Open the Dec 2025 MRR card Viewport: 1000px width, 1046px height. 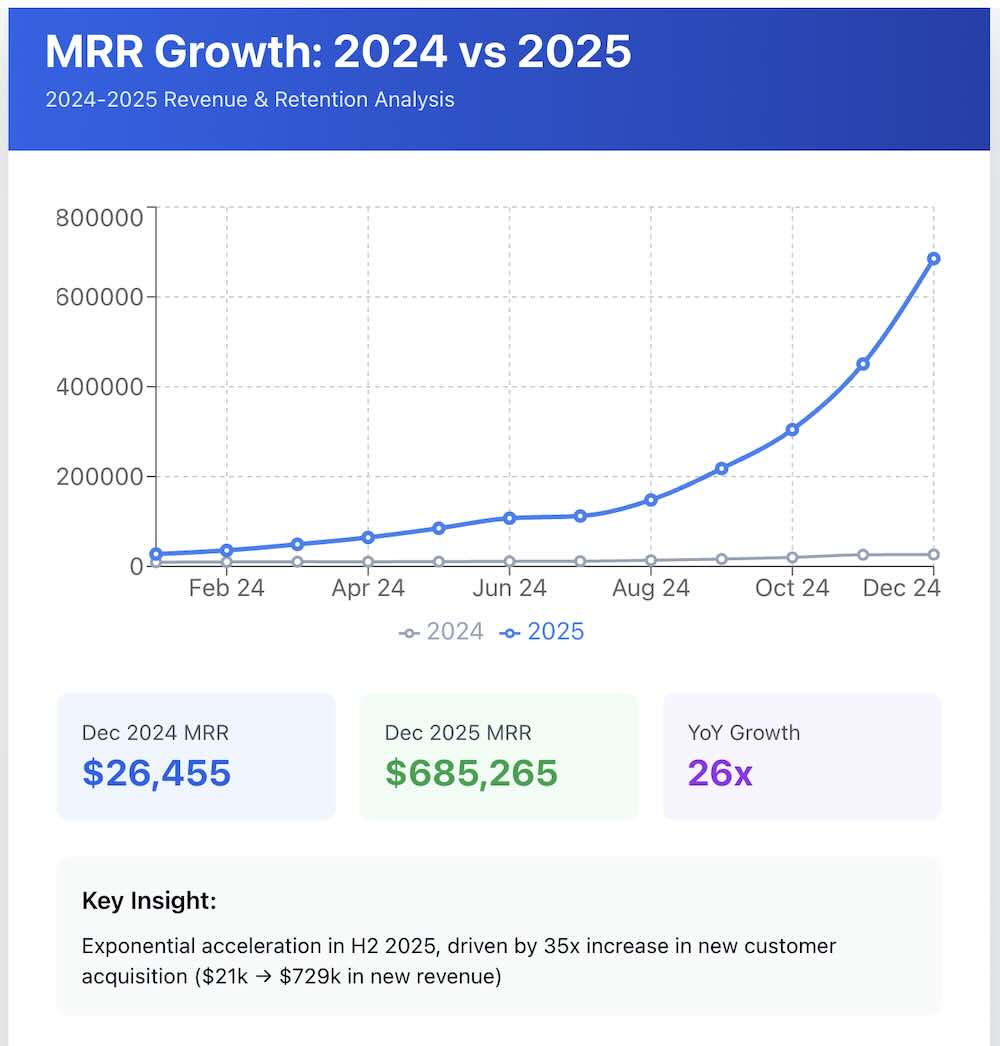pyautogui.click(x=498, y=756)
